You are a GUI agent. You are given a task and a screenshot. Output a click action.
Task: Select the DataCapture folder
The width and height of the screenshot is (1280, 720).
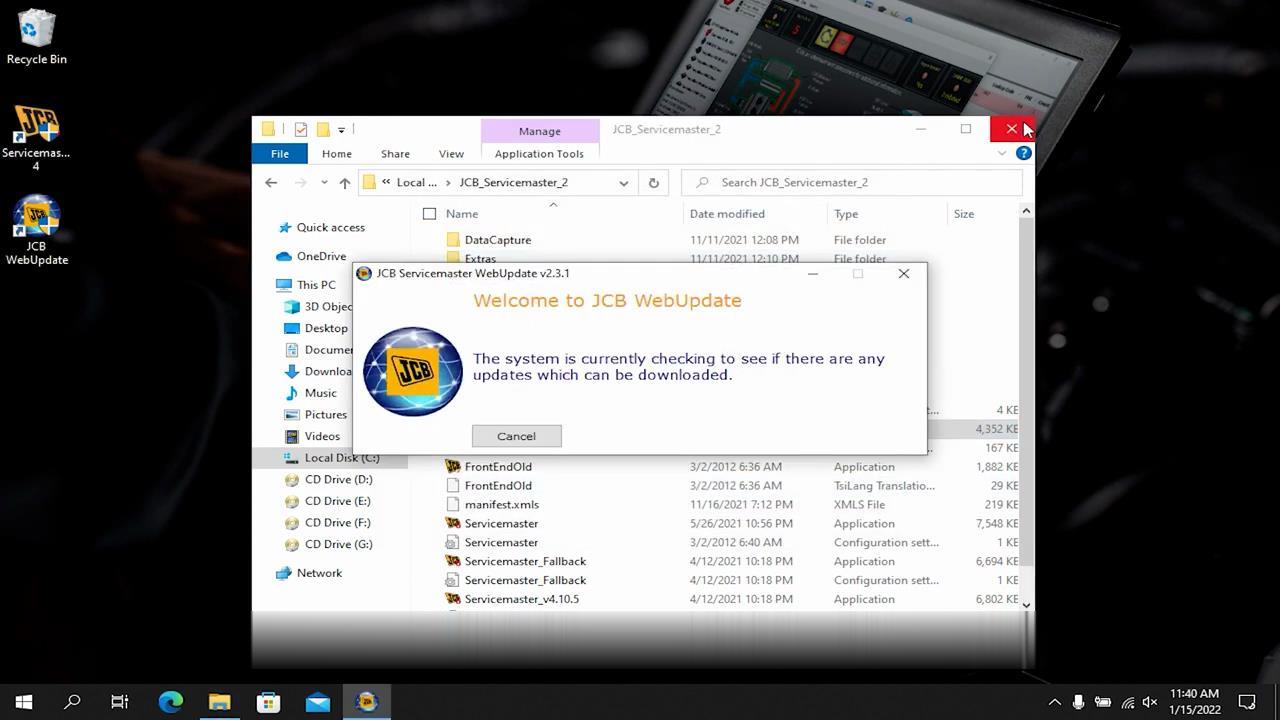tap(498, 240)
